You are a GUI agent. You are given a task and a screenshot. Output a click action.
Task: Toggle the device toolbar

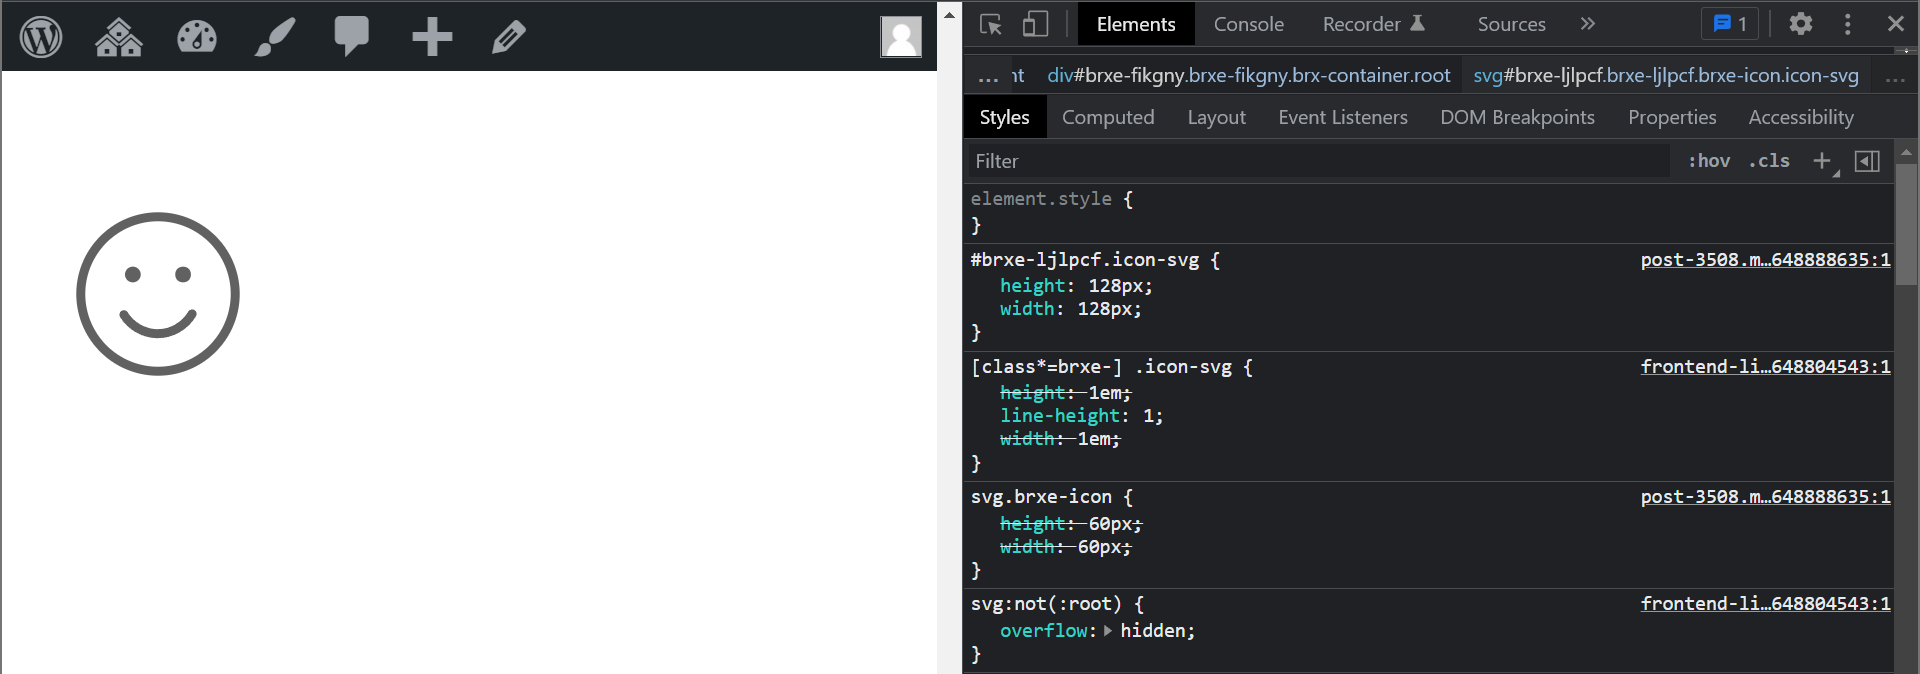point(1035,24)
